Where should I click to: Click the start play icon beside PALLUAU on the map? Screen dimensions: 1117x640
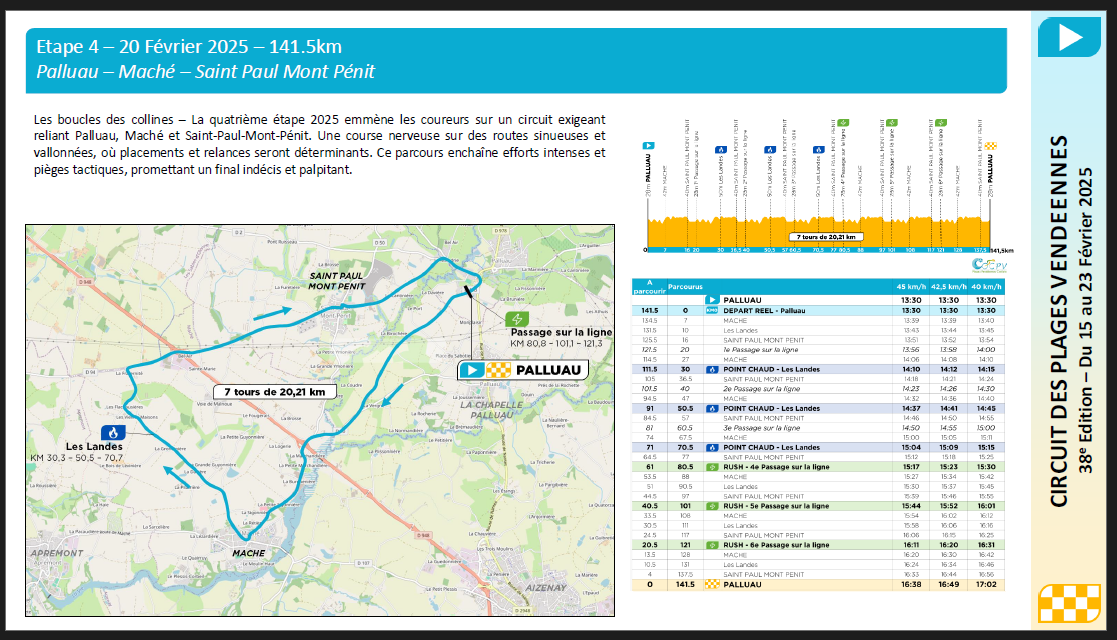tap(472, 370)
